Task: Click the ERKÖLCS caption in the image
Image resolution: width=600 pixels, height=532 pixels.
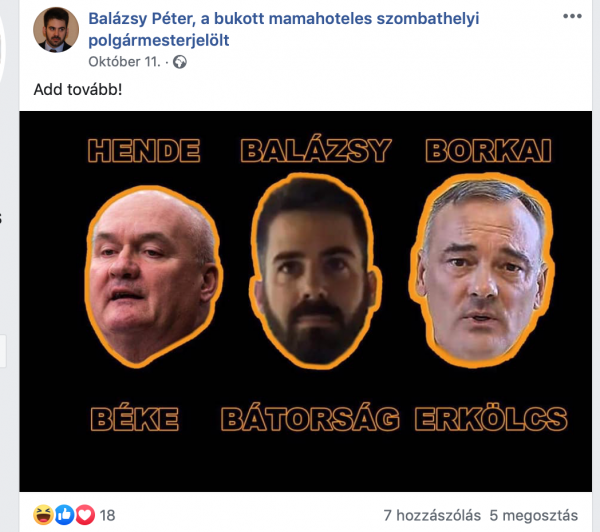Action: tap(491, 418)
